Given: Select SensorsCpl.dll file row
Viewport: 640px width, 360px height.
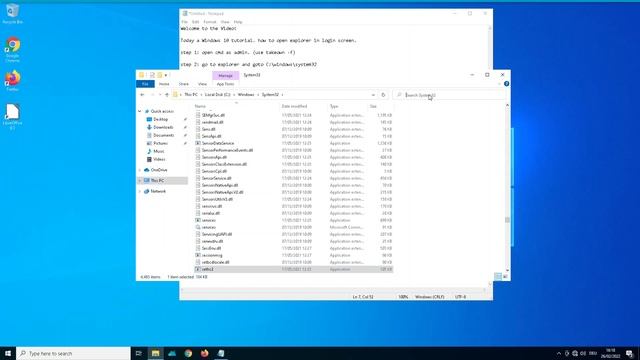Looking at the screenshot, I should tap(293, 171).
